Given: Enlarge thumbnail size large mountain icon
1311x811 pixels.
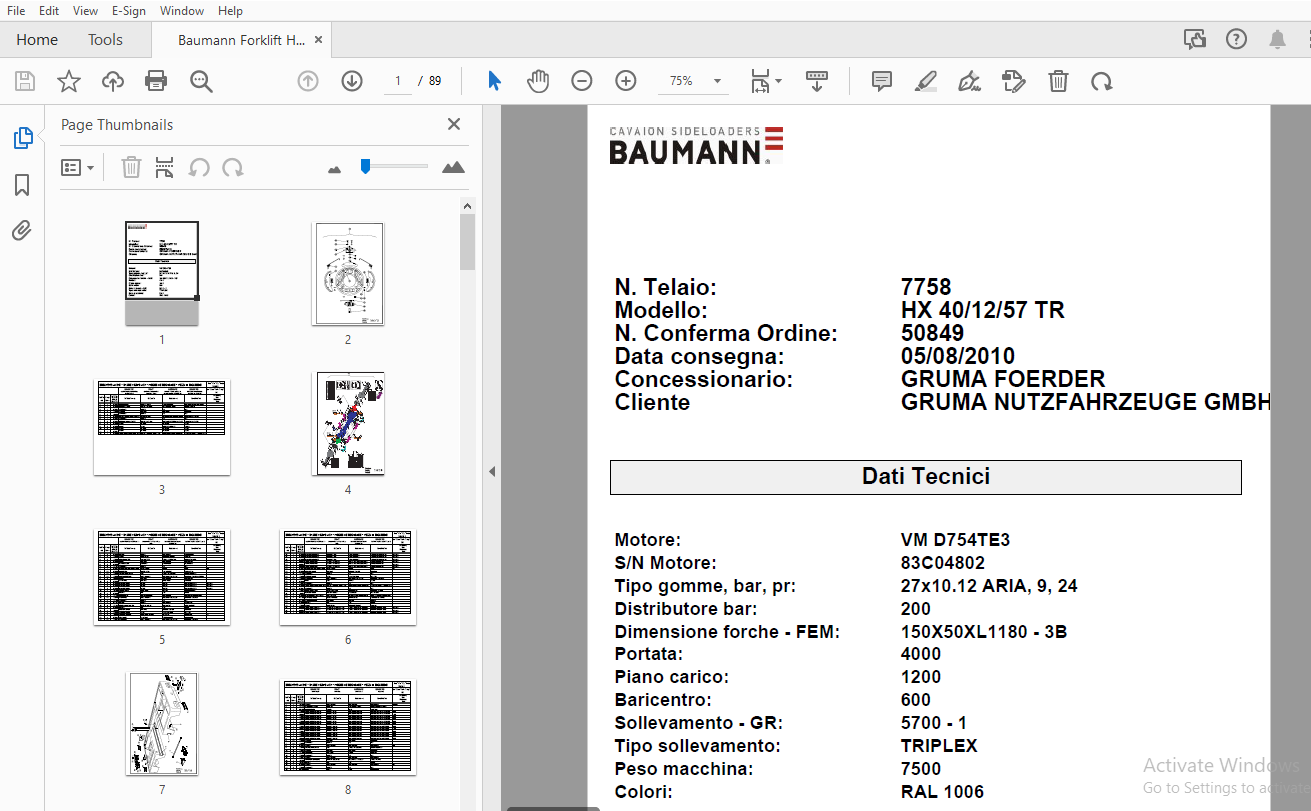Looking at the screenshot, I should 453,167.
